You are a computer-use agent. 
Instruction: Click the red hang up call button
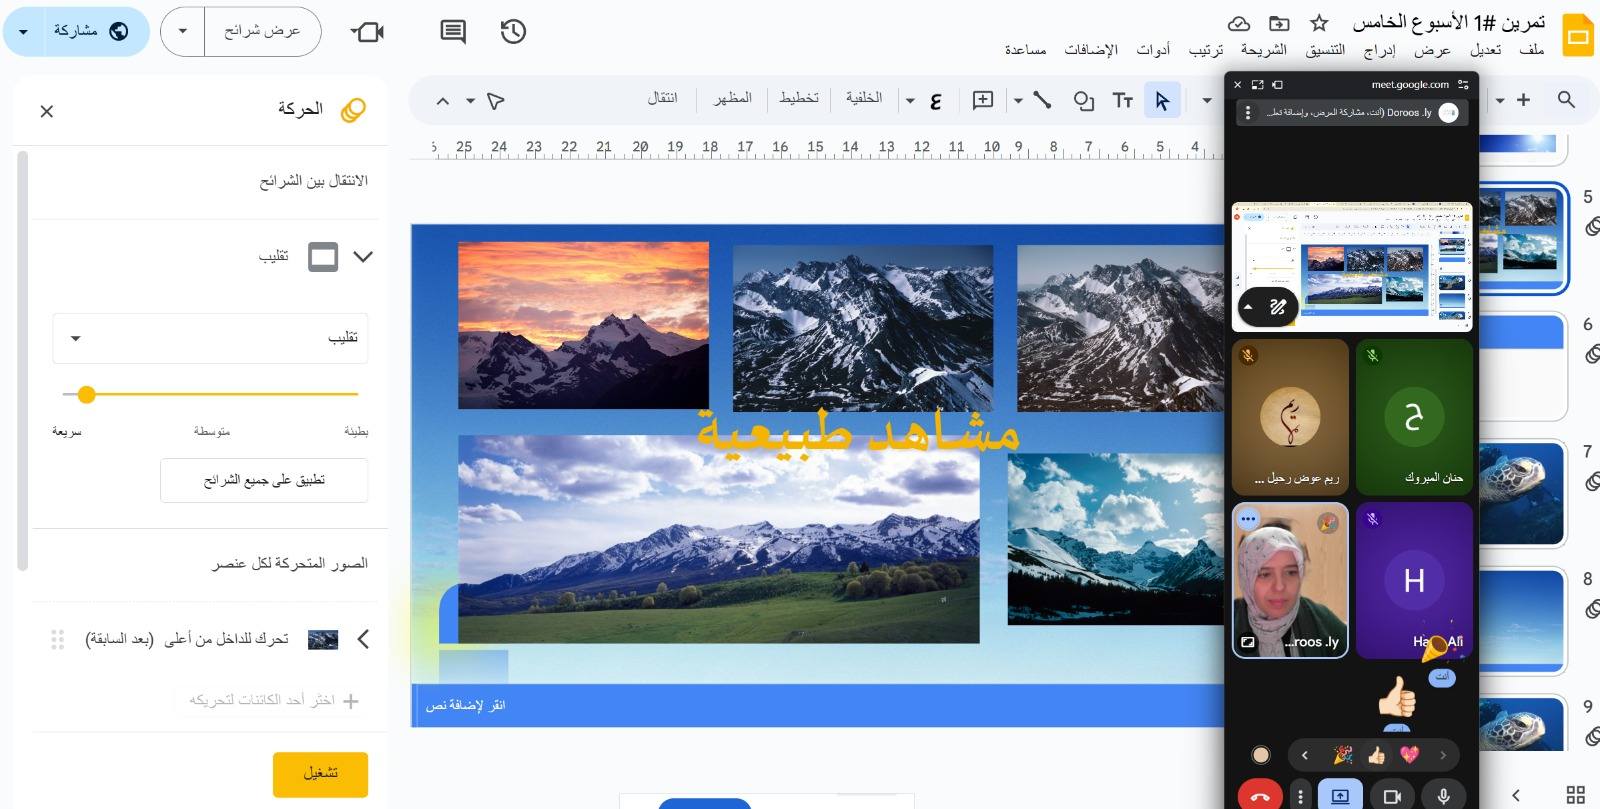click(x=1259, y=796)
